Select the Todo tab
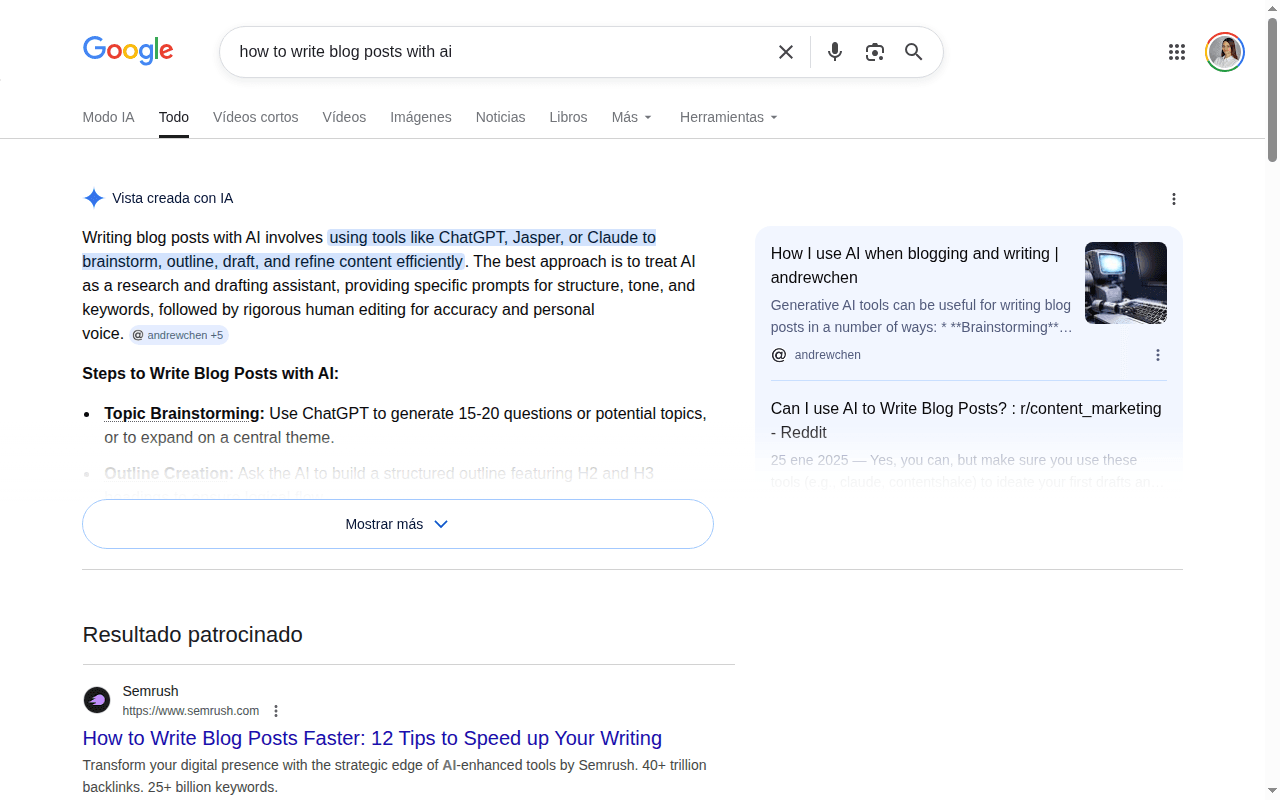This screenshot has height=800, width=1280. [174, 117]
